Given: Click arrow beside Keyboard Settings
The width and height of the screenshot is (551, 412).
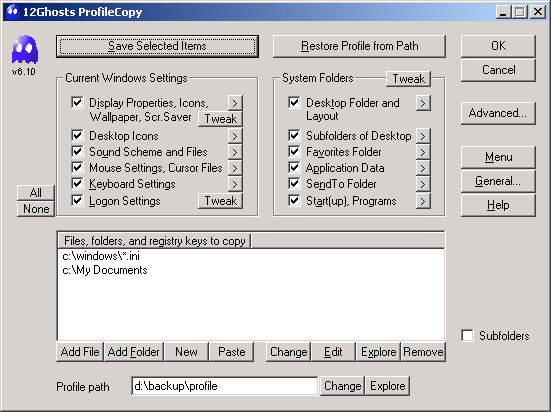Looking at the screenshot, I should tap(235, 184).
